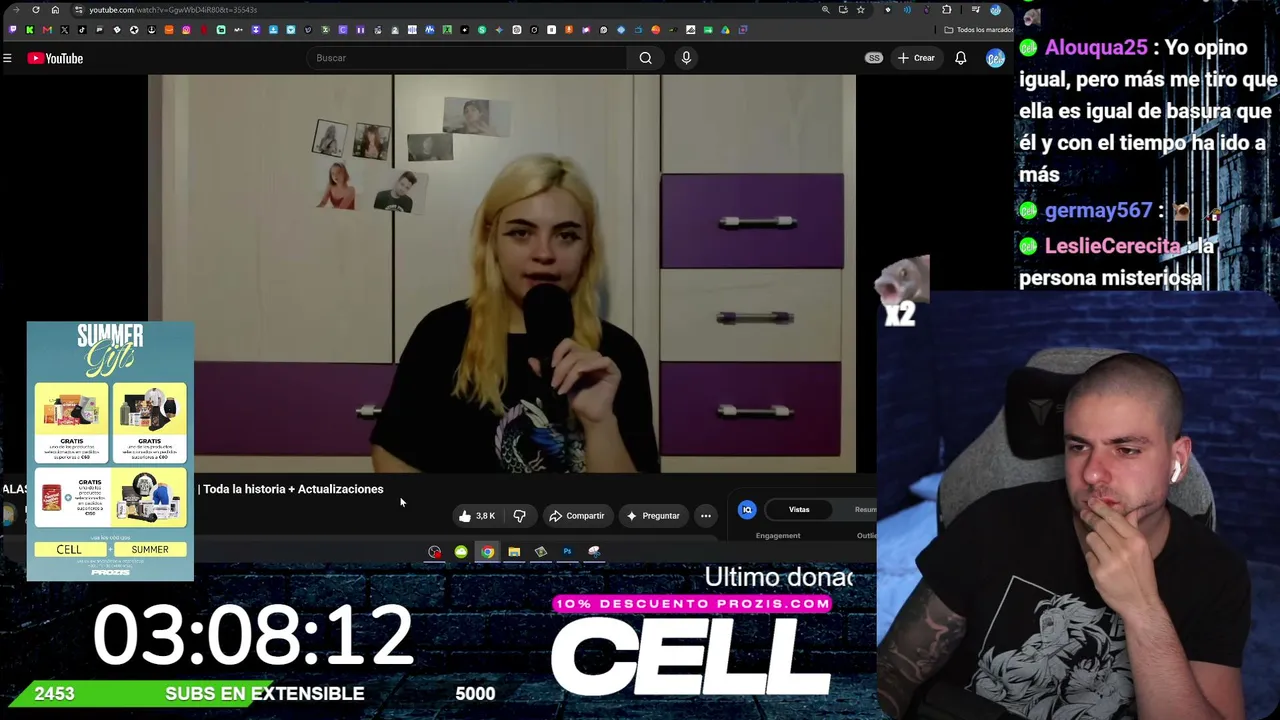1280x720 pixels.
Task: Click the video player showing the blonde girl
Action: (502, 273)
